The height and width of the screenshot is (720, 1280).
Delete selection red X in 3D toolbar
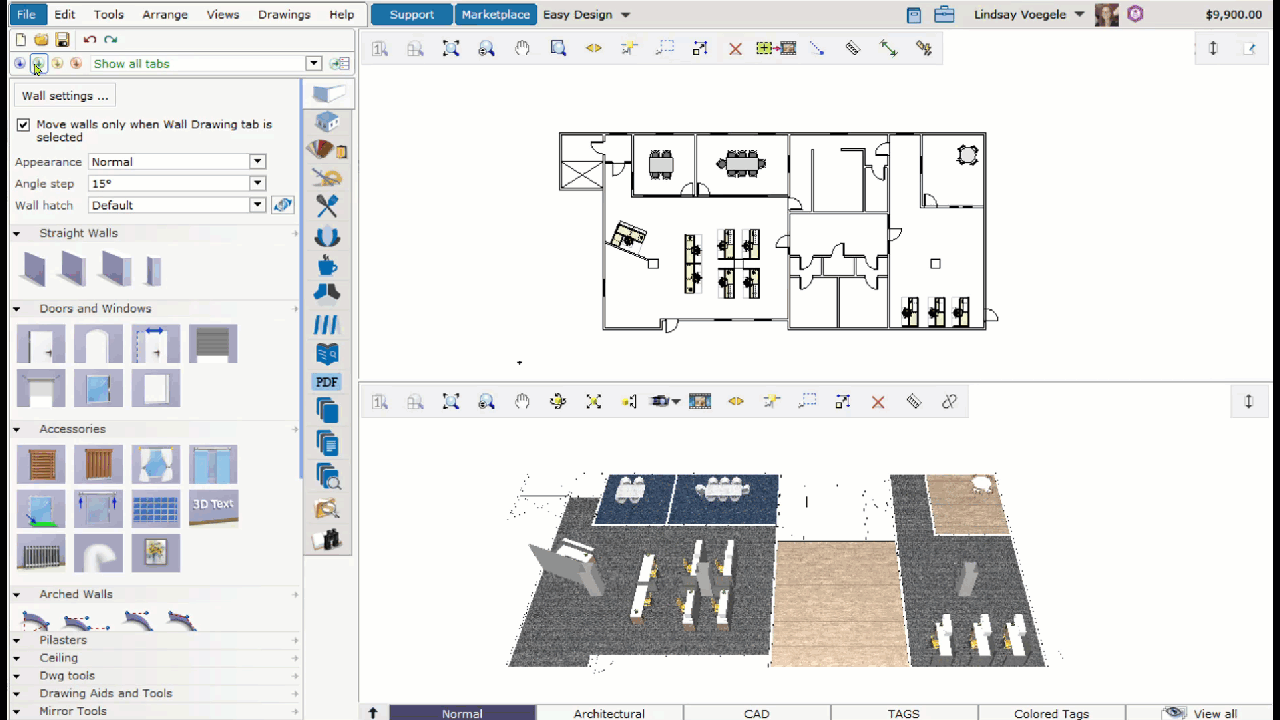pos(878,401)
